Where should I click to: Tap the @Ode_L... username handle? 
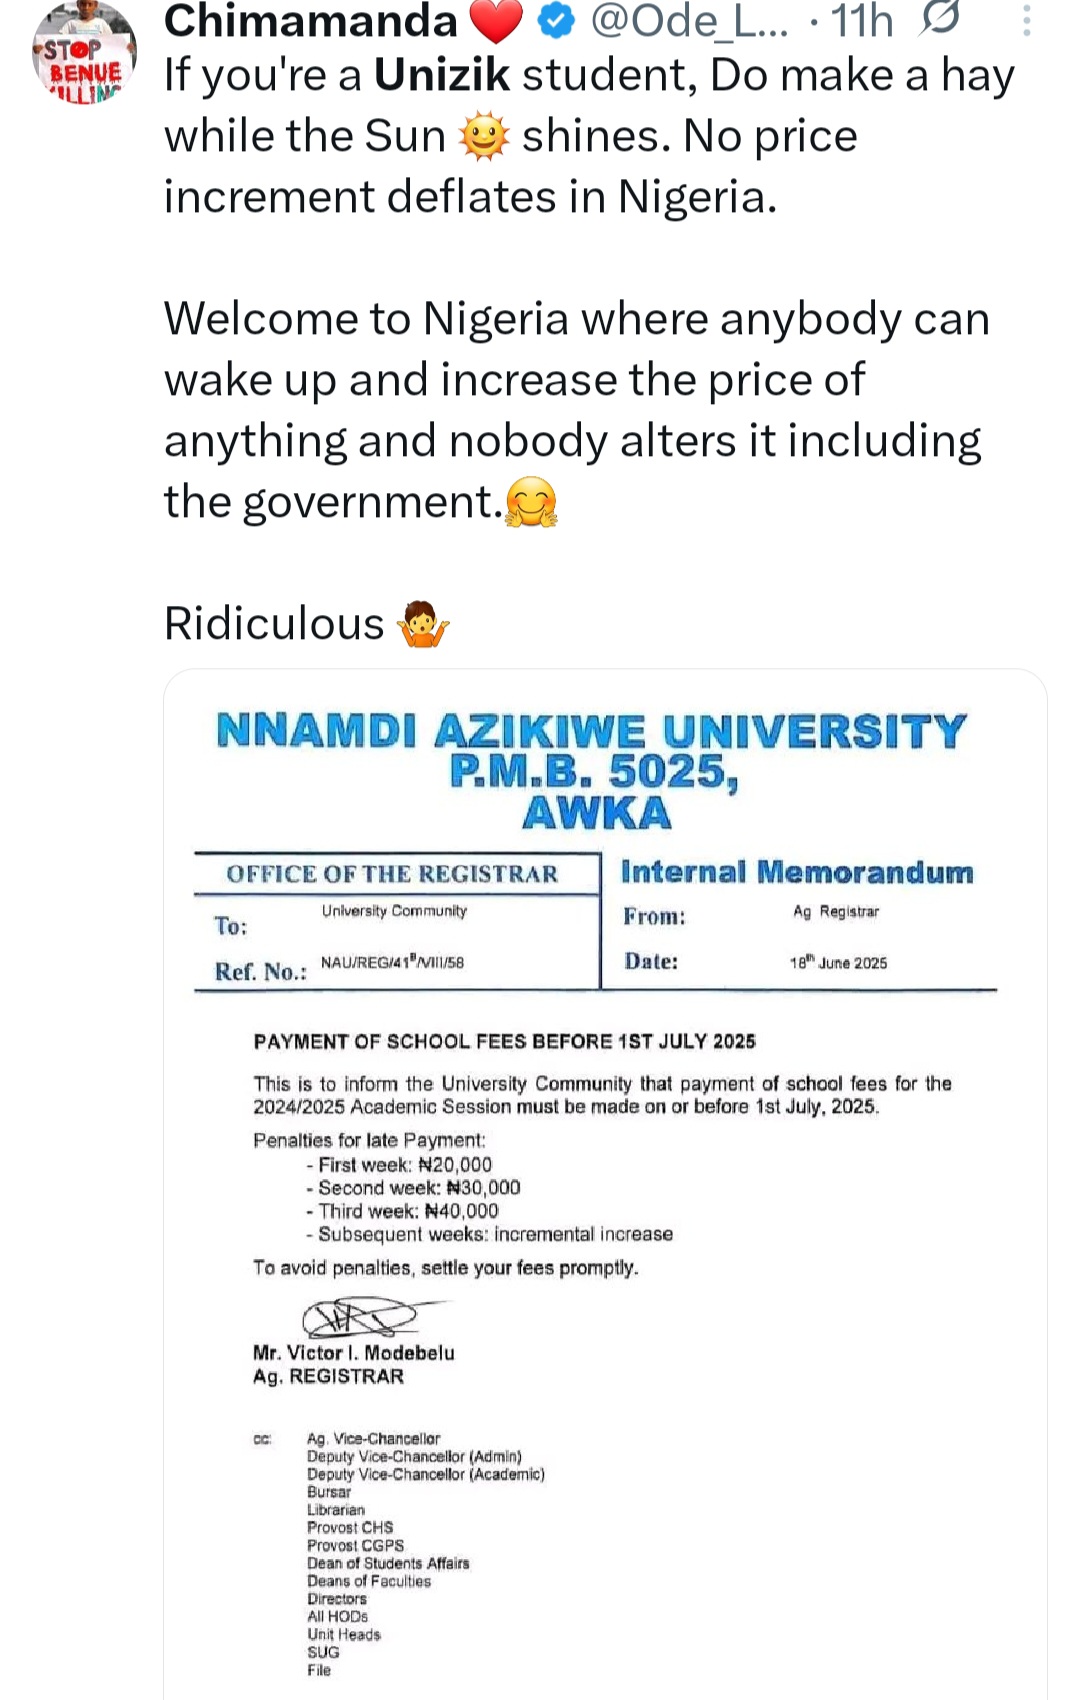tap(689, 21)
